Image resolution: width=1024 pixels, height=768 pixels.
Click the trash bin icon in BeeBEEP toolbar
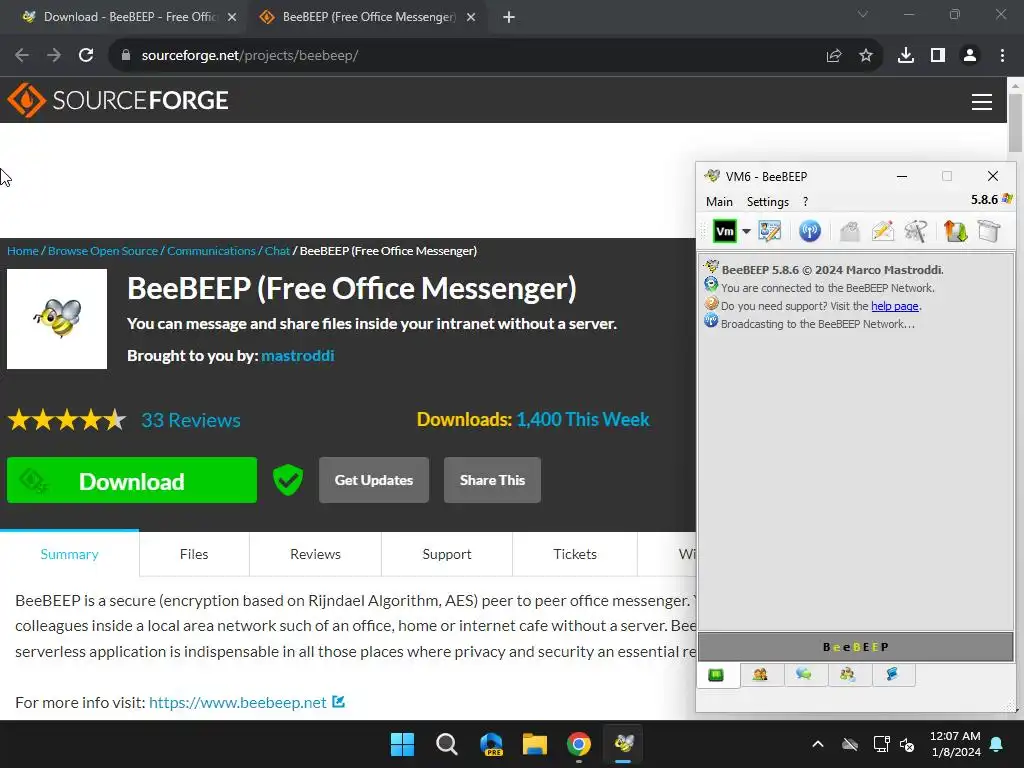point(989,231)
